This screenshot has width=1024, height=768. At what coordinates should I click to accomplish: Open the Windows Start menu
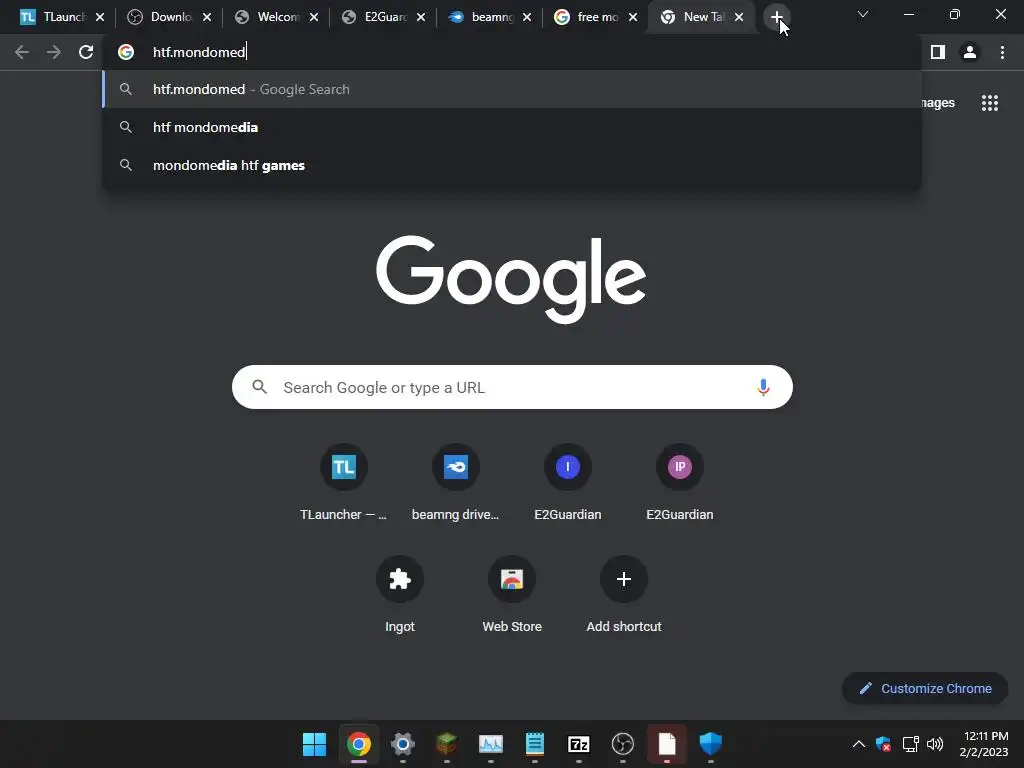click(314, 744)
